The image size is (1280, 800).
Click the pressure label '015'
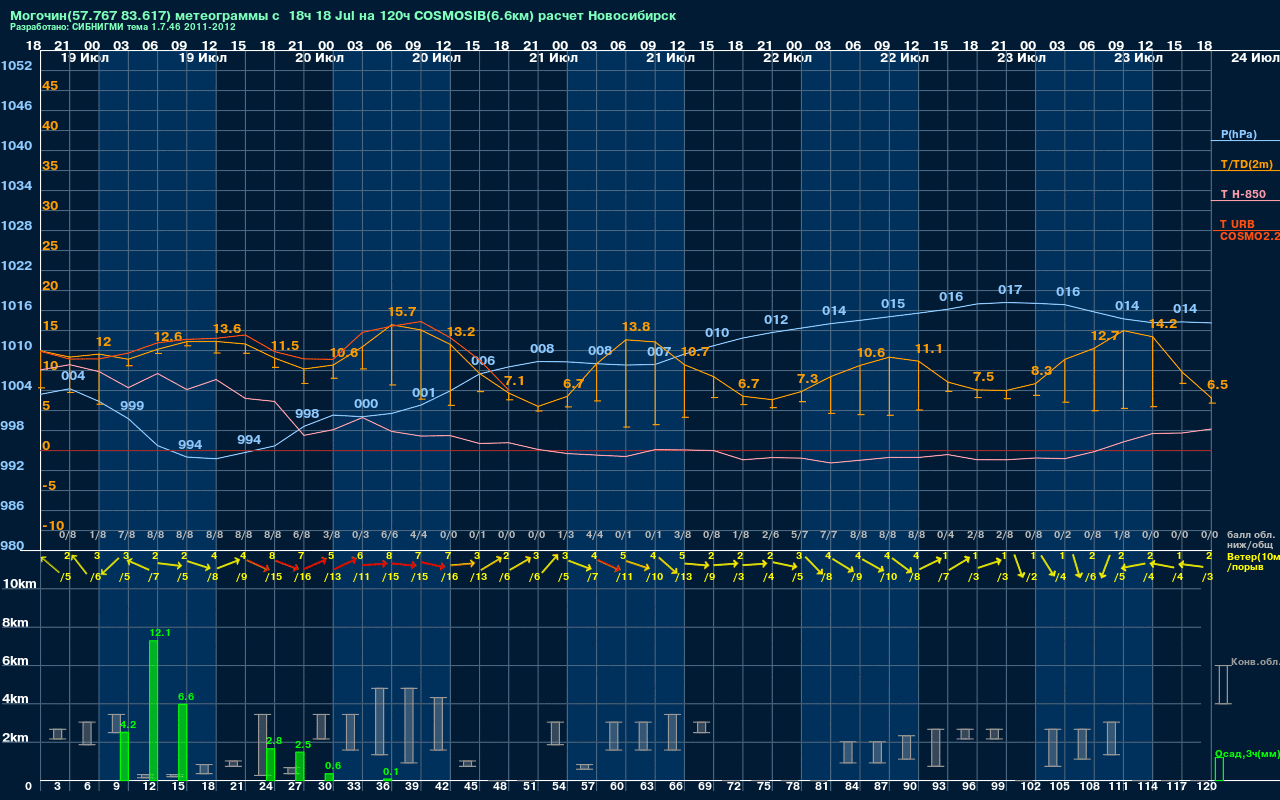click(893, 304)
